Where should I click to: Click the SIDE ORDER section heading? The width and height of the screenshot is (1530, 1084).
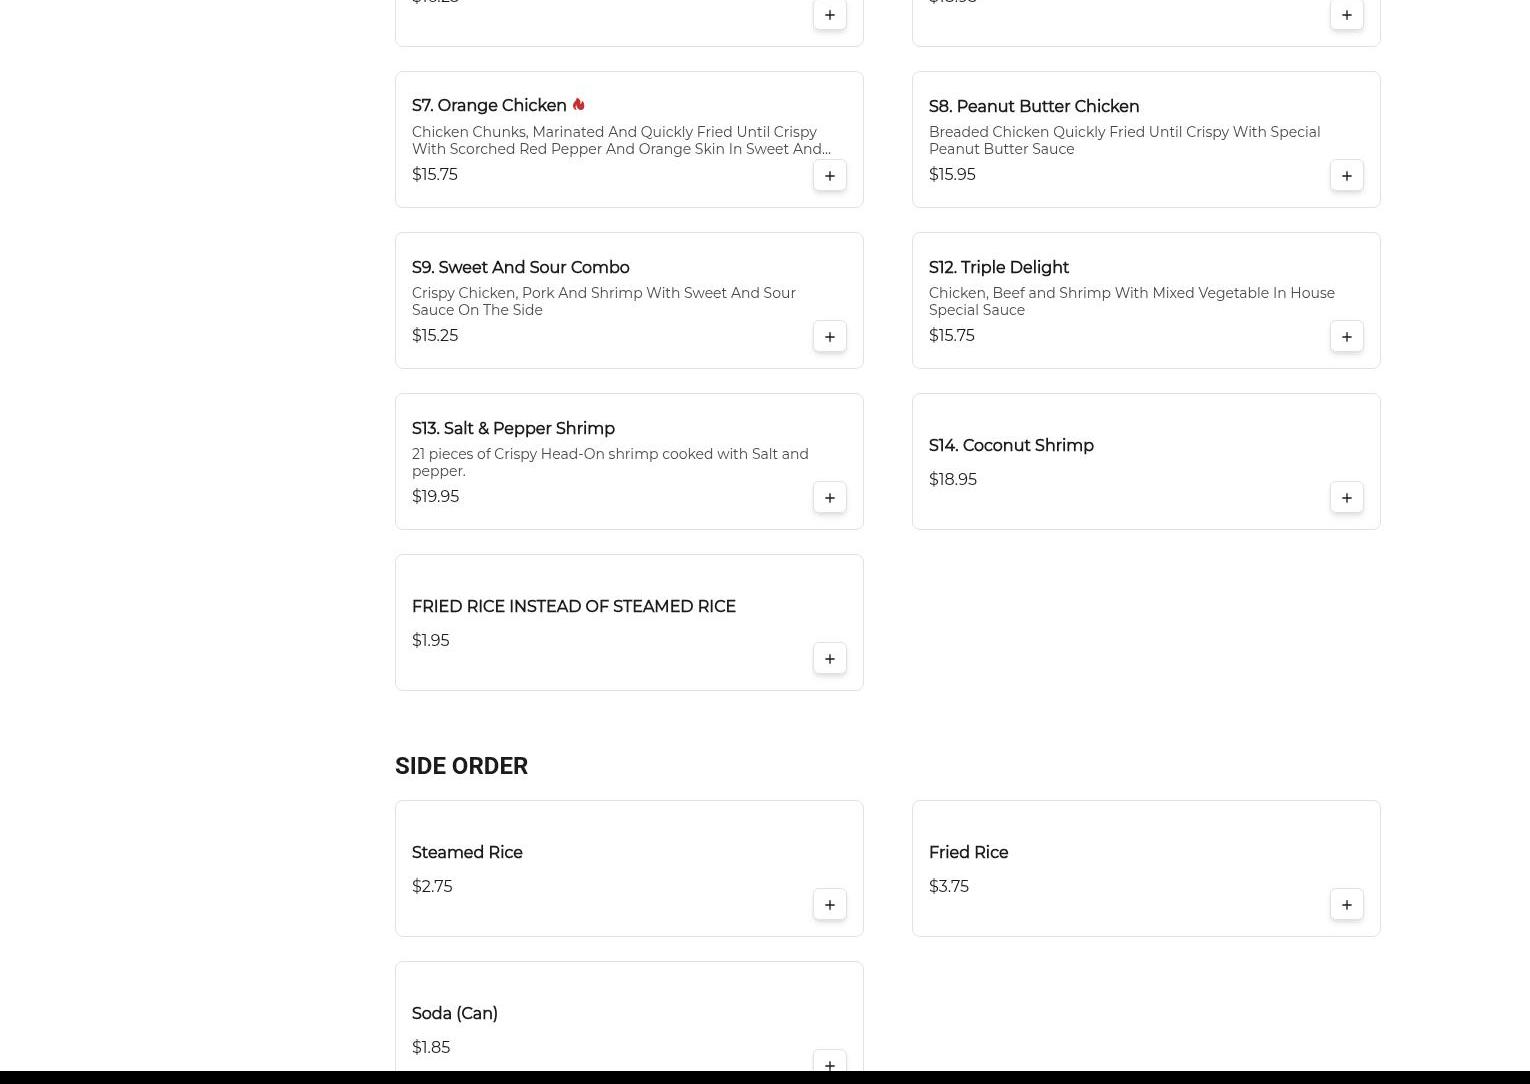[461, 766]
